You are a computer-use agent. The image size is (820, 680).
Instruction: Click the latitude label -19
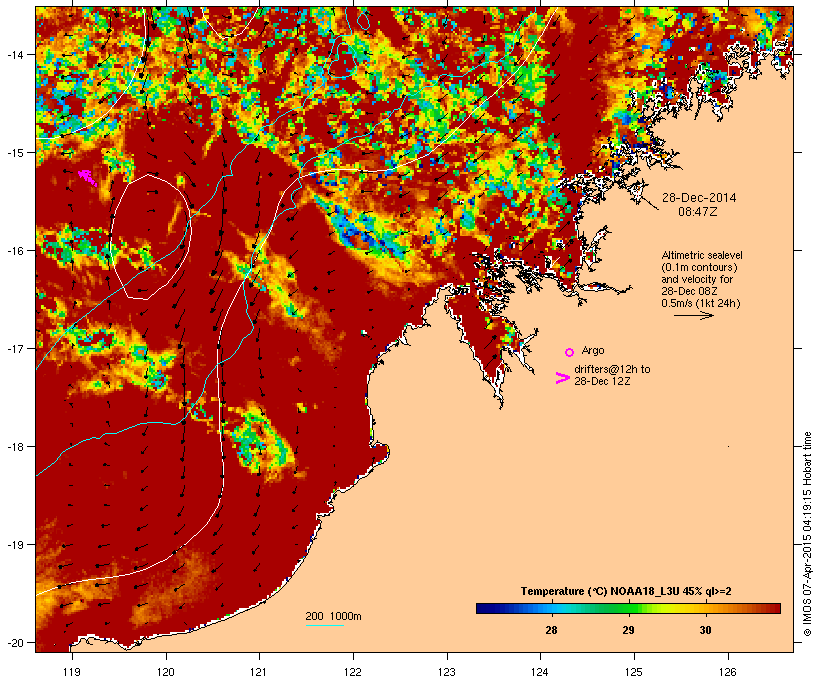[x=14, y=544]
